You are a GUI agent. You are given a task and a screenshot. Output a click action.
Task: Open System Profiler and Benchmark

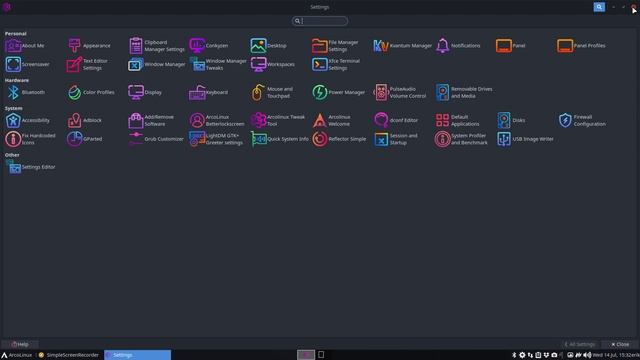(x=462, y=139)
